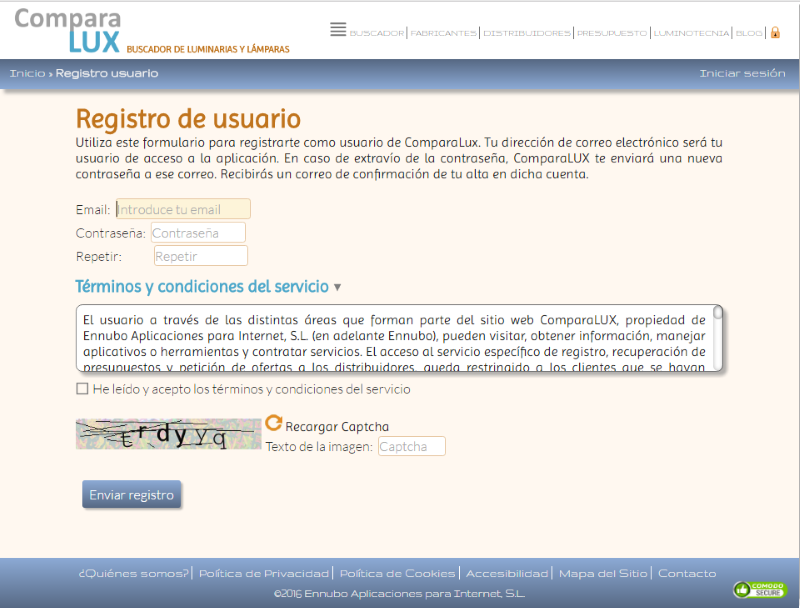Click the terms text box scrollbar
Screen dimensions: 800x608
tap(717, 338)
